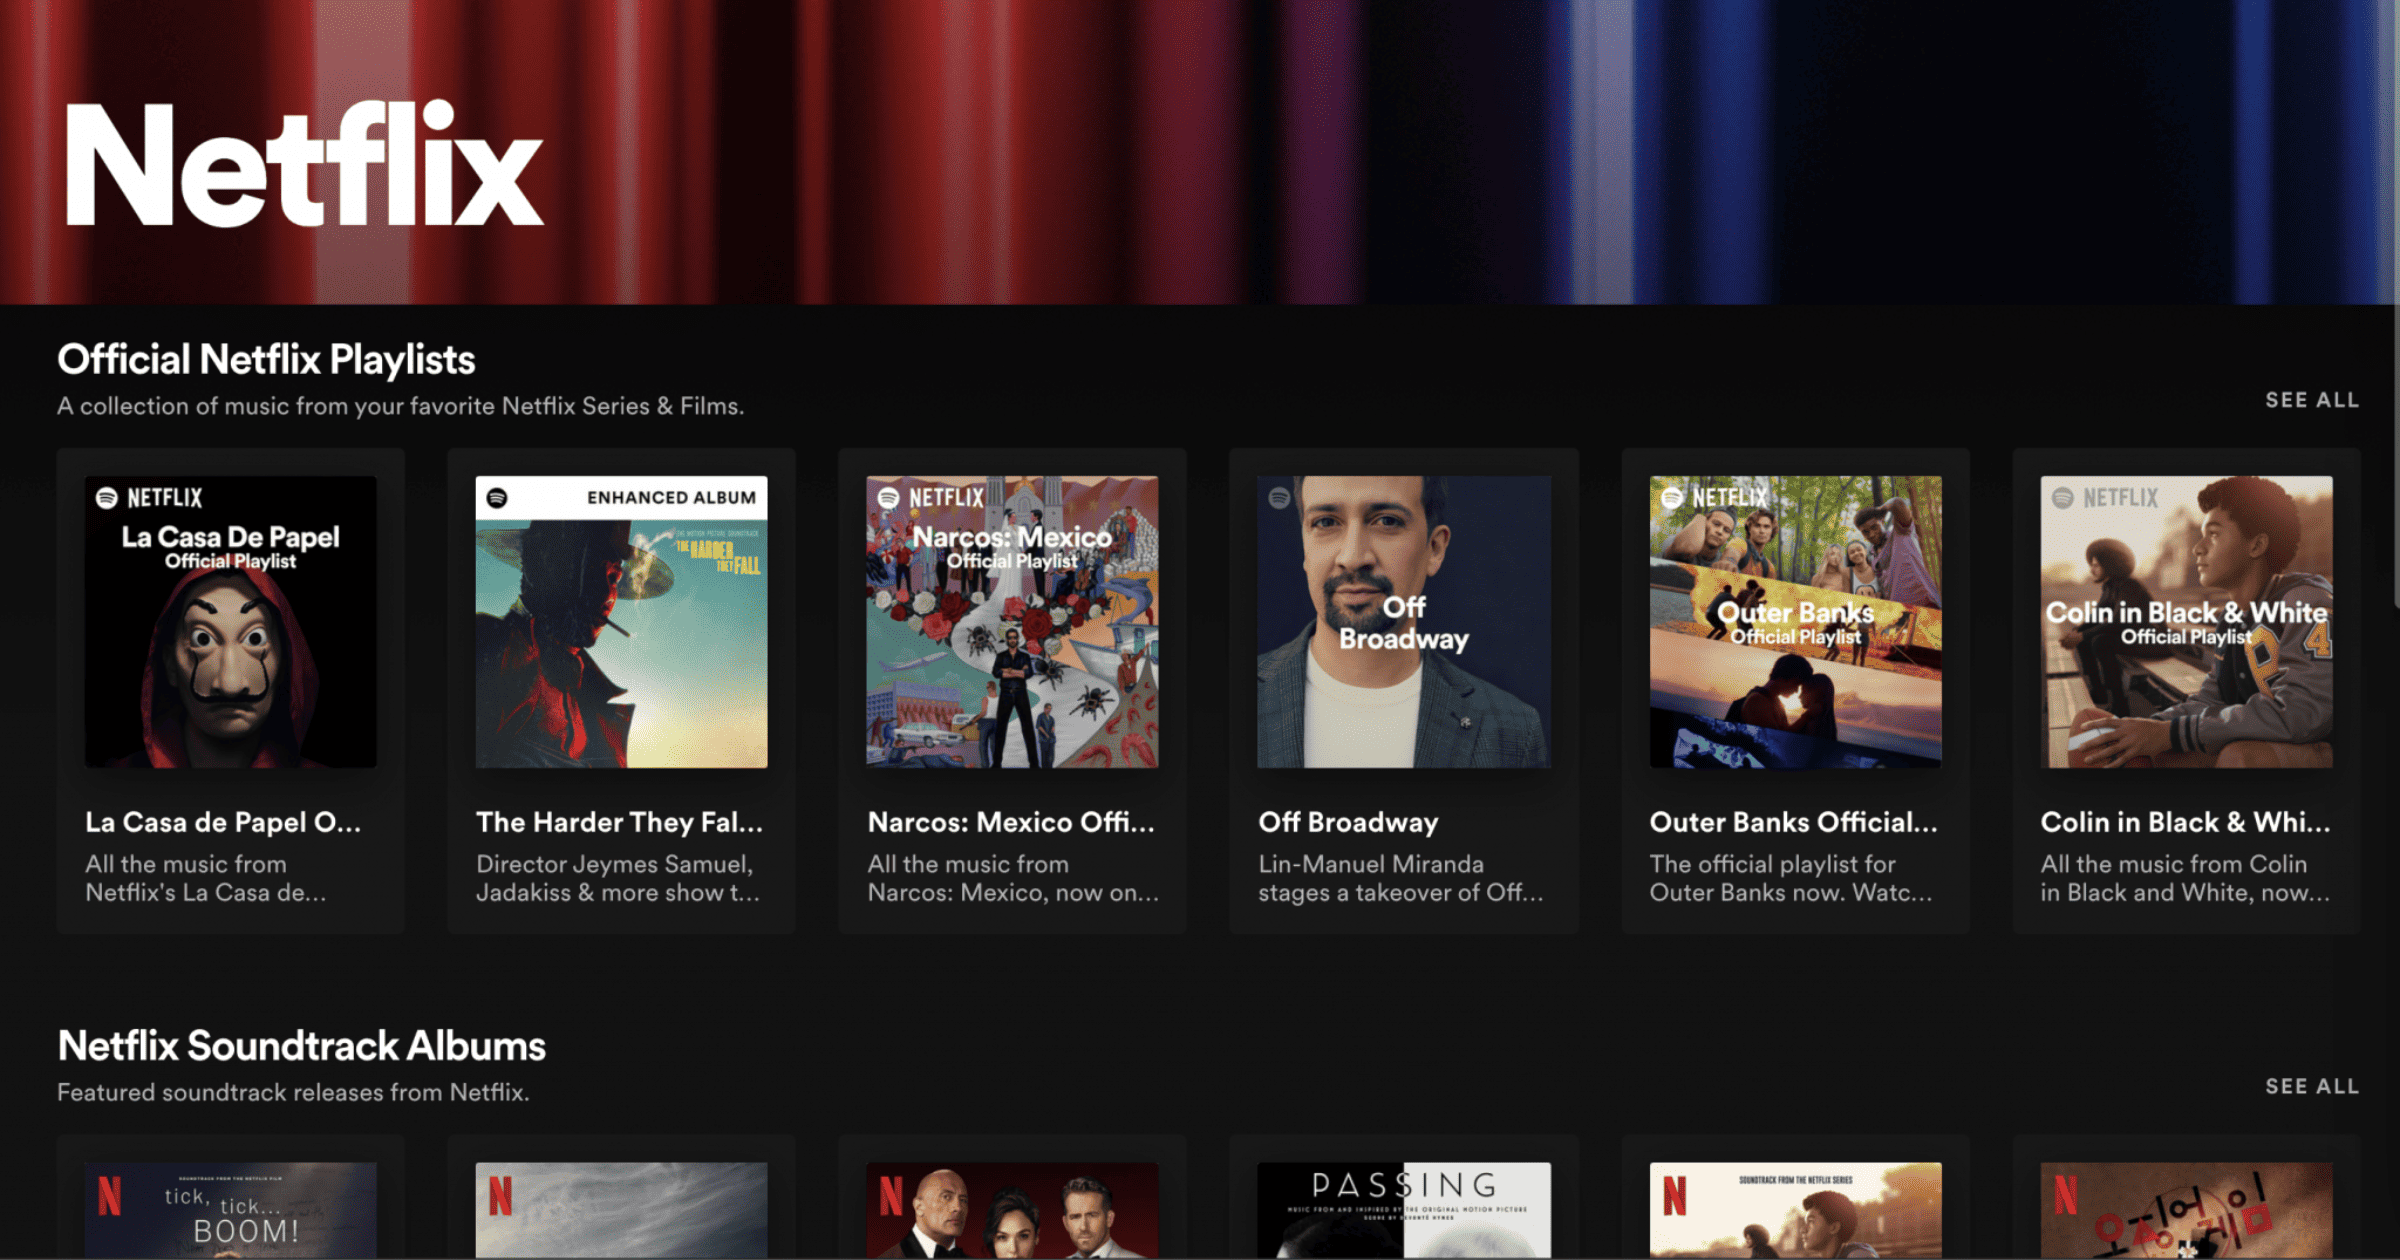The height and width of the screenshot is (1260, 2400).
Task: Click Spotify logo on La Casa De Papel cover
Action: [106, 498]
